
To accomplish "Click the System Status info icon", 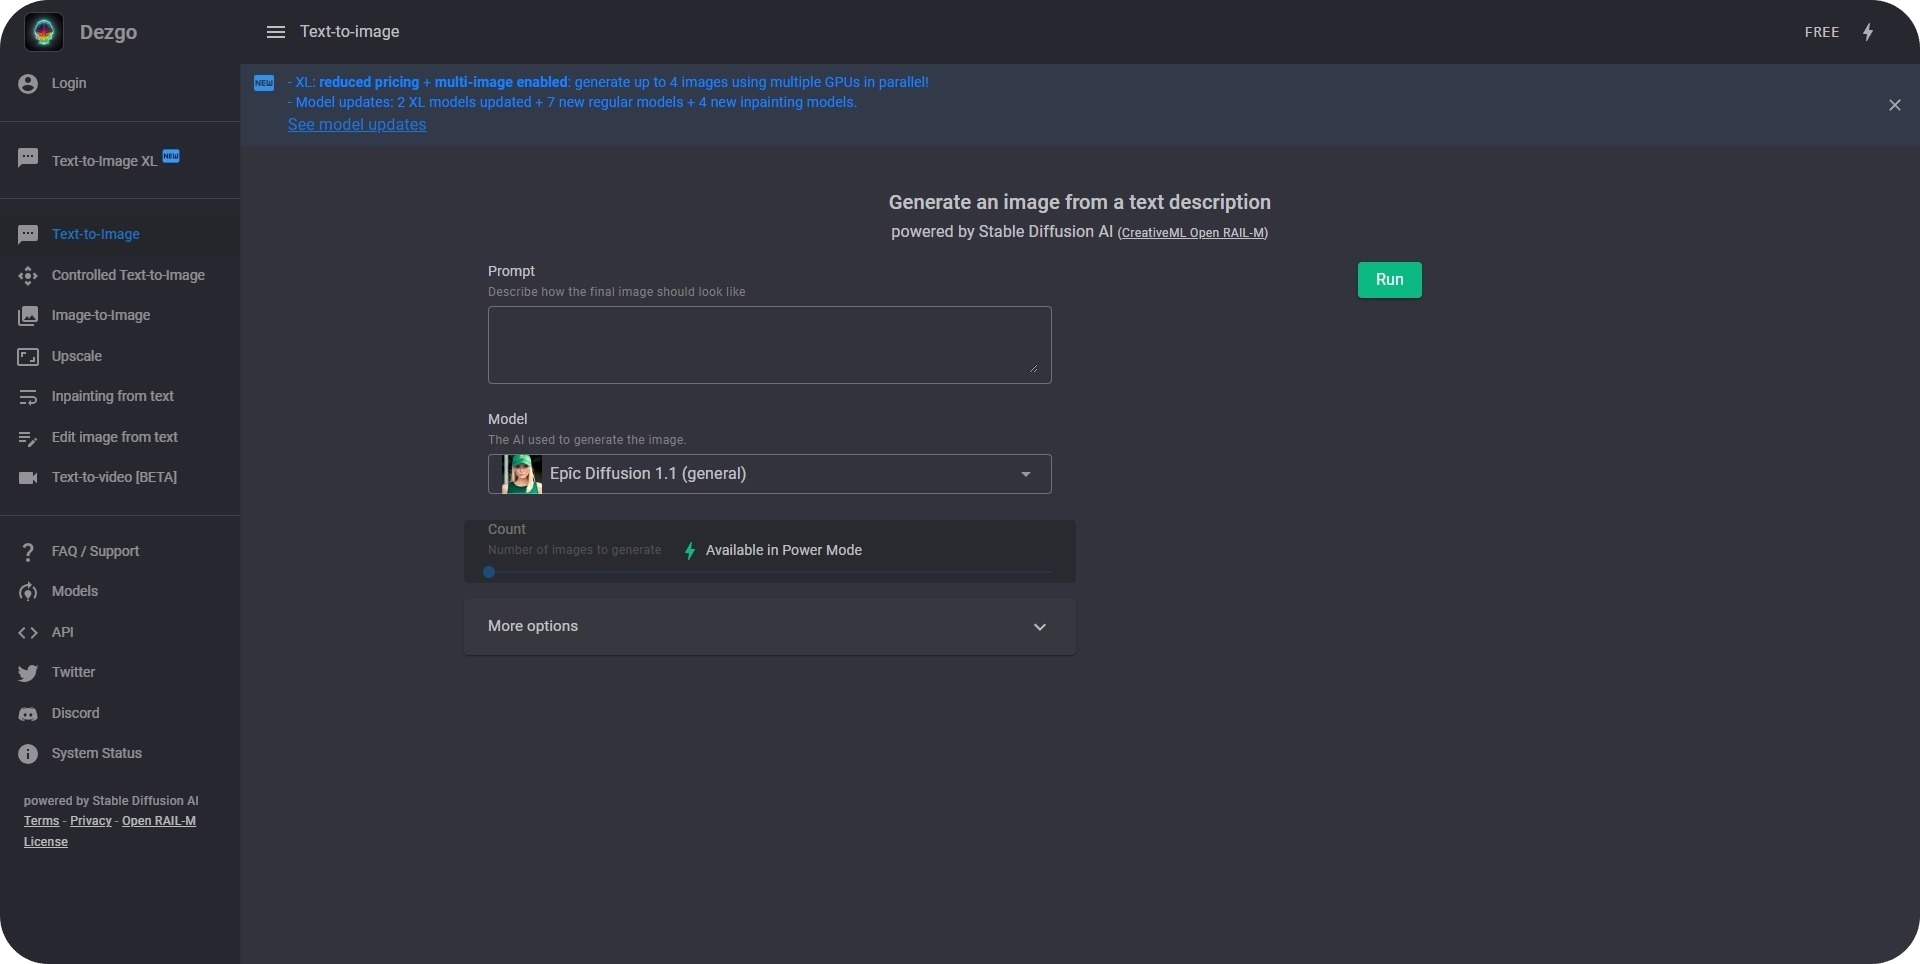I will coord(28,754).
